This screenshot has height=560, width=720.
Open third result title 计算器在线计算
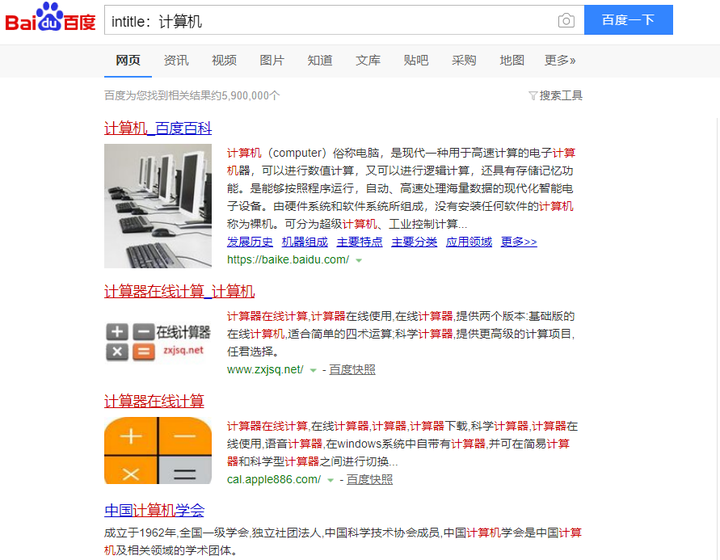click(x=154, y=401)
